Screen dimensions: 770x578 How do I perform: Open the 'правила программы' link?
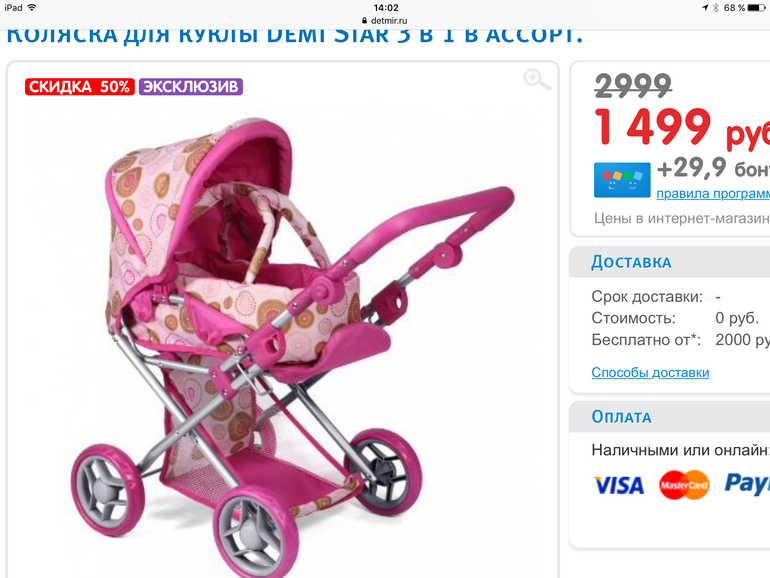(713, 193)
